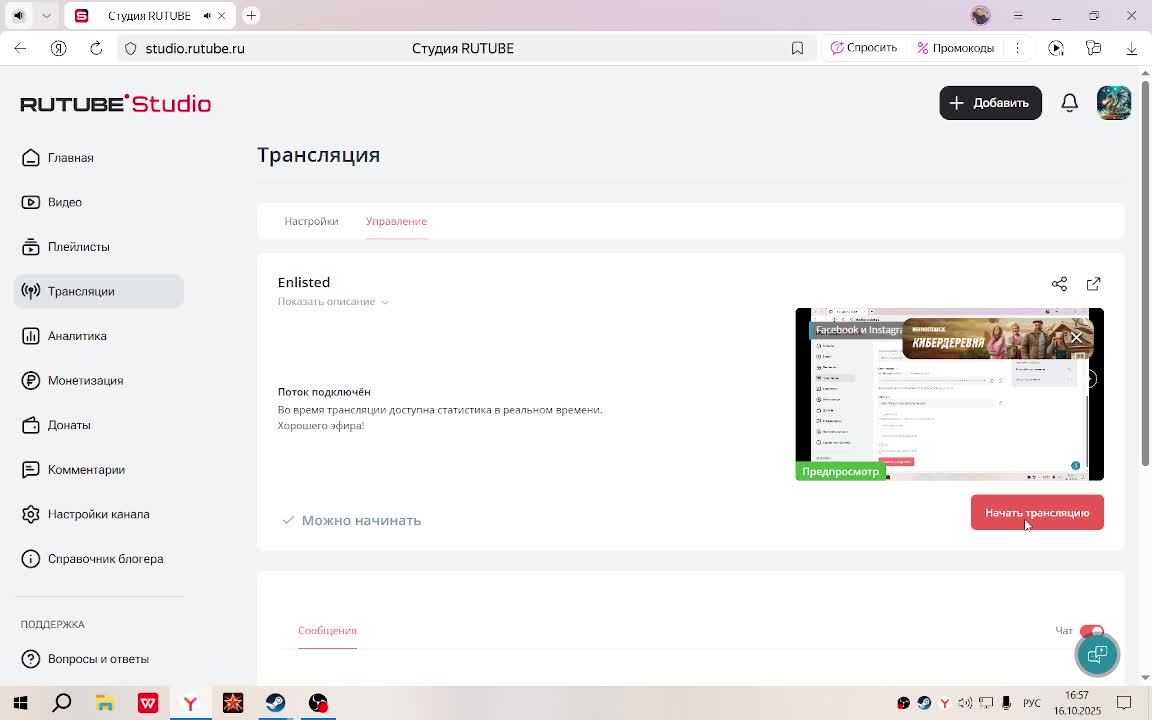Open Настройки канала

pos(85,514)
